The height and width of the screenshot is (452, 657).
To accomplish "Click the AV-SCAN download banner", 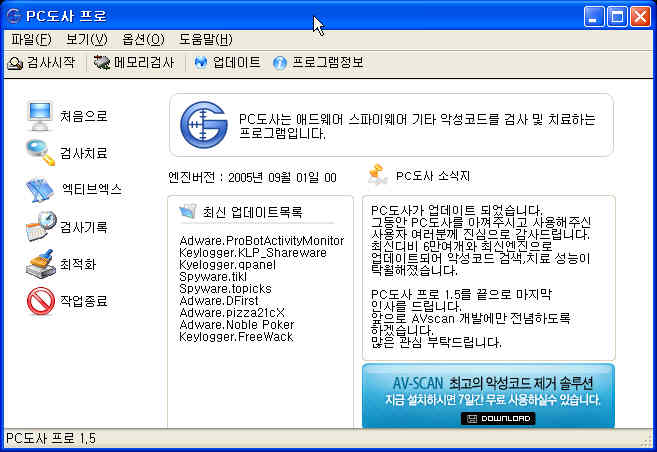I will click(488, 396).
